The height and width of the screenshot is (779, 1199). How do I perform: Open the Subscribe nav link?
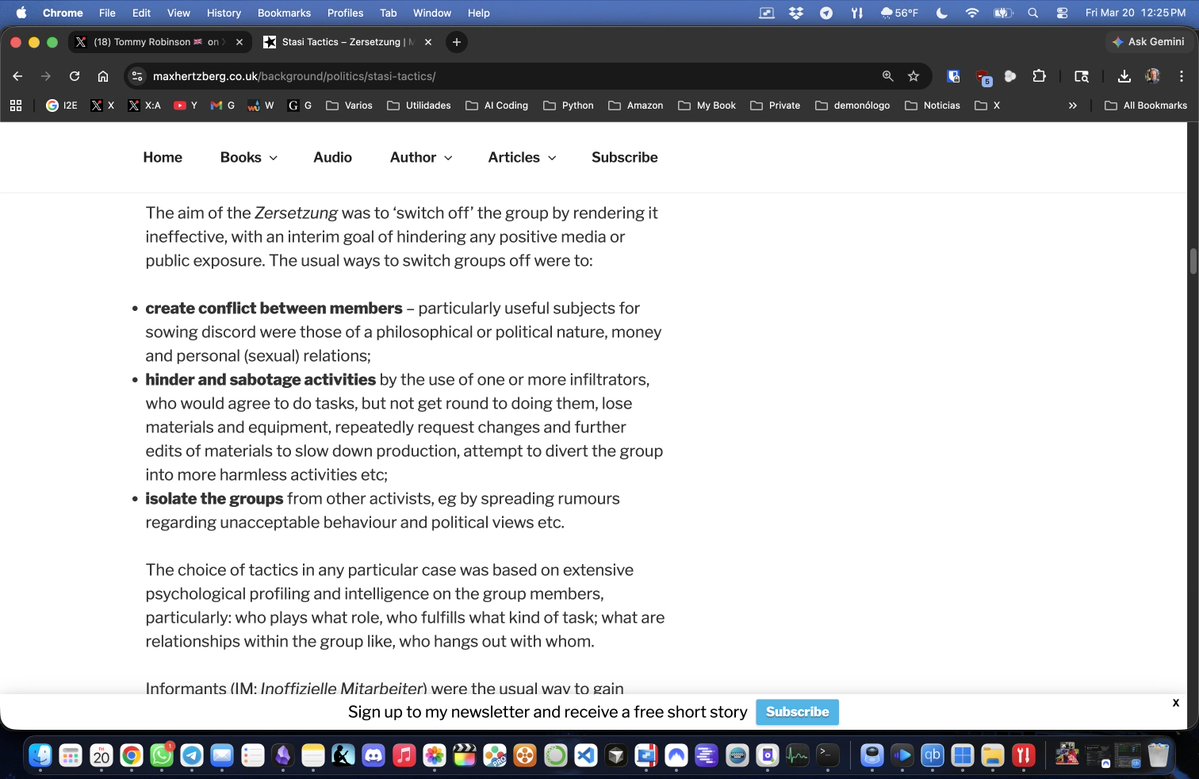point(625,157)
